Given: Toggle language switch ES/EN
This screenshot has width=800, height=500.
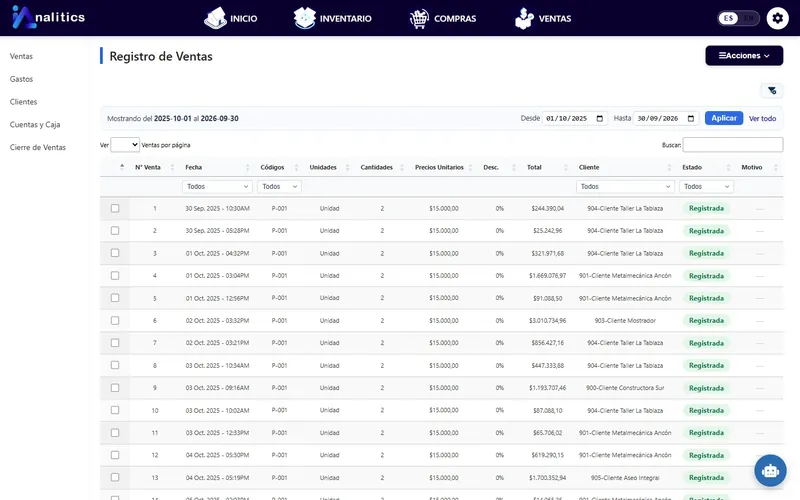Looking at the screenshot, I should pos(738,18).
